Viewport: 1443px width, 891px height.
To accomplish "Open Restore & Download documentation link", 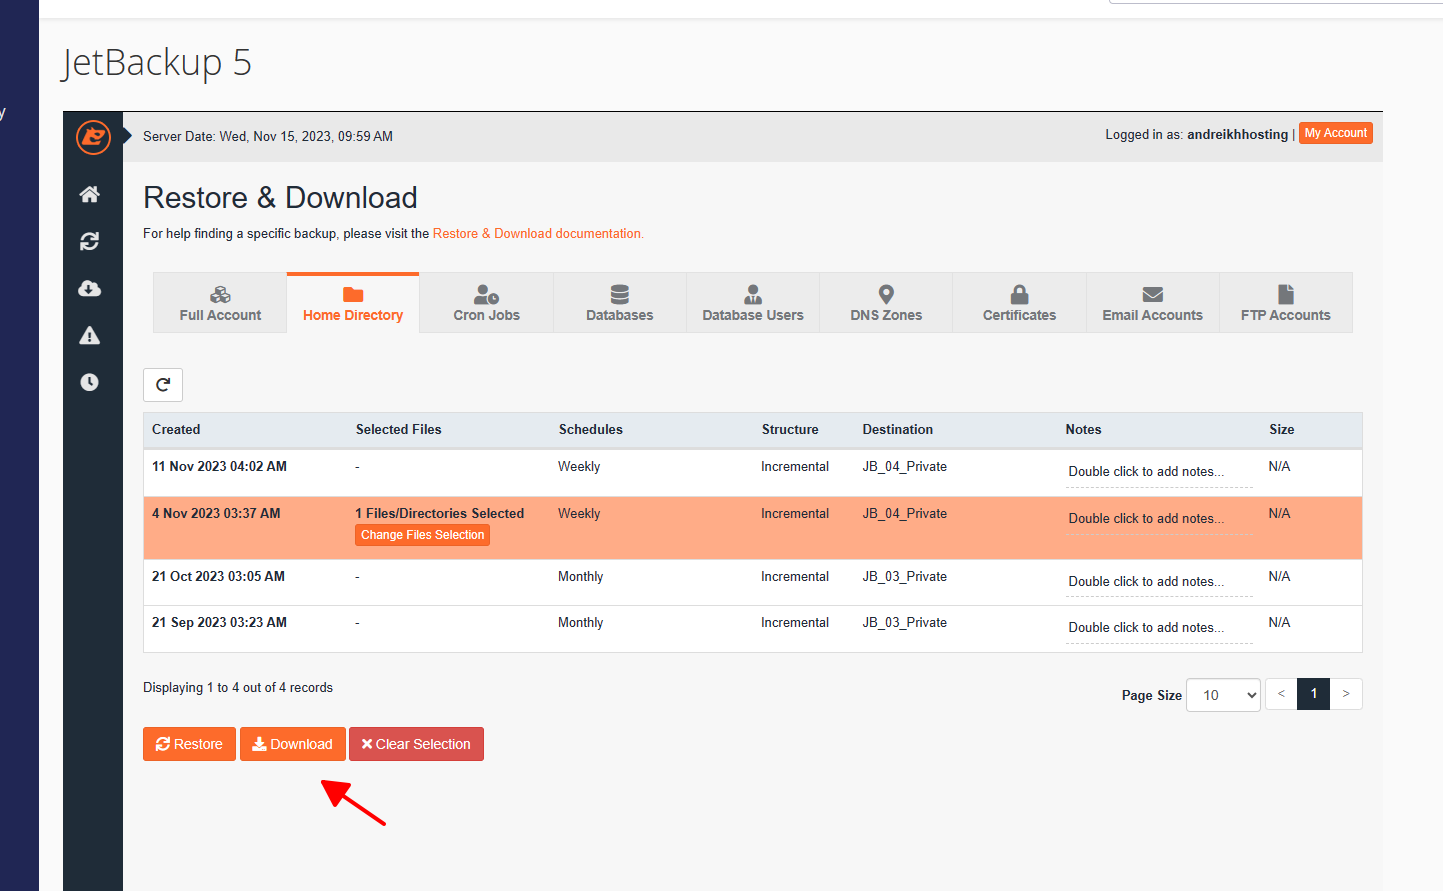I will click(x=538, y=234).
